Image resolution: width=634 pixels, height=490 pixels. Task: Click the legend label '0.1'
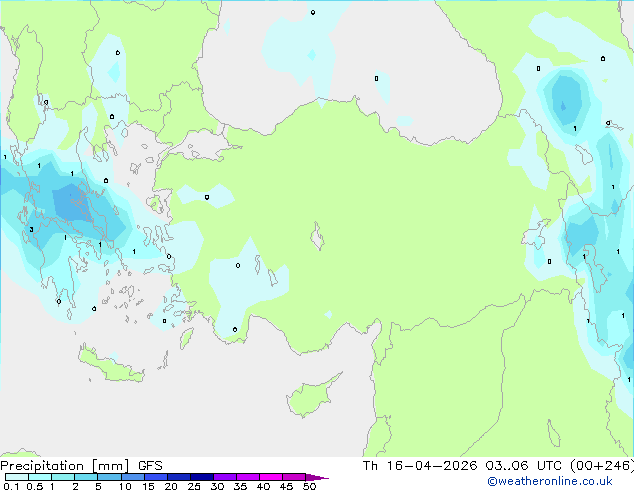(x=11, y=486)
